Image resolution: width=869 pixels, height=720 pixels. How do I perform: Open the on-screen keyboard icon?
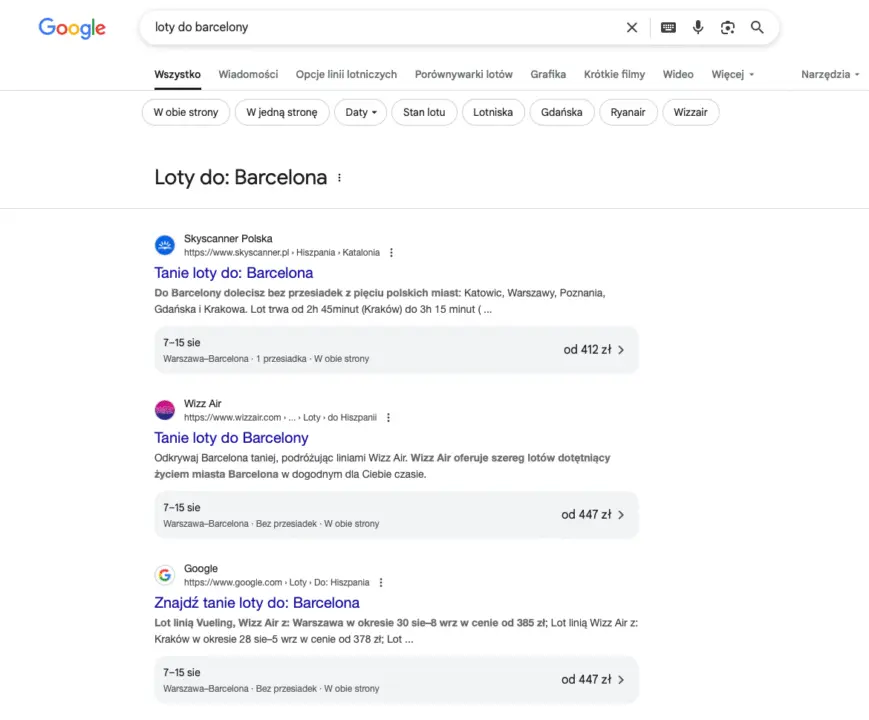[668, 27]
